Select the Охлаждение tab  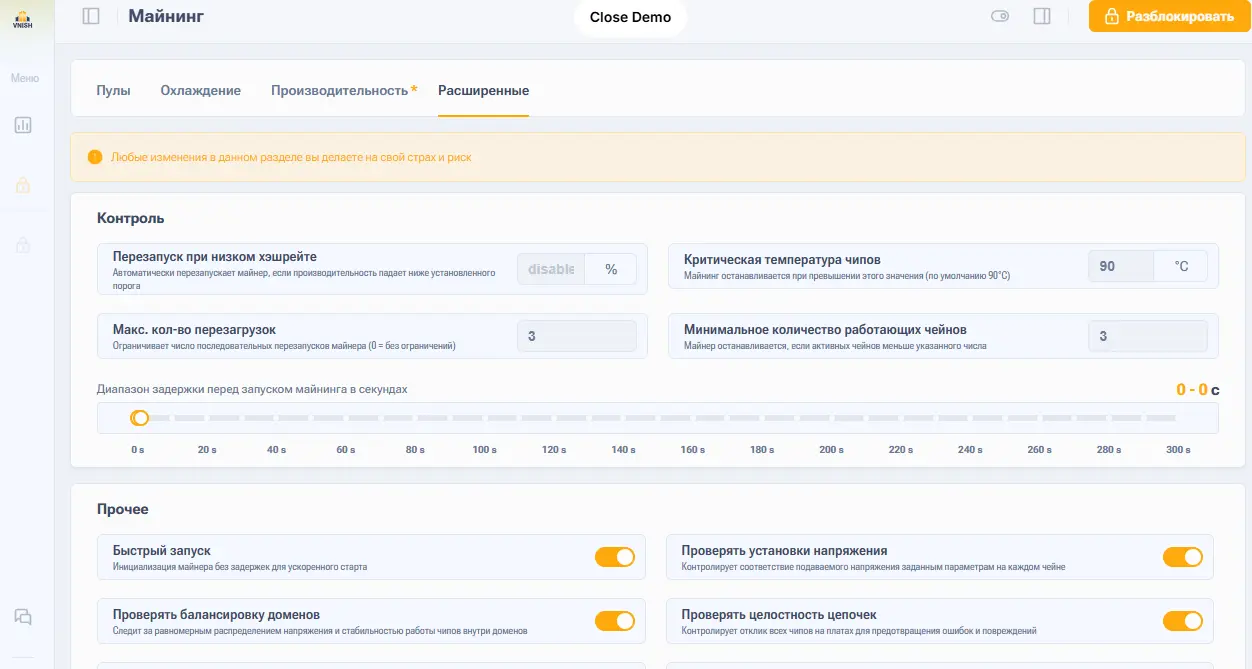coord(200,89)
